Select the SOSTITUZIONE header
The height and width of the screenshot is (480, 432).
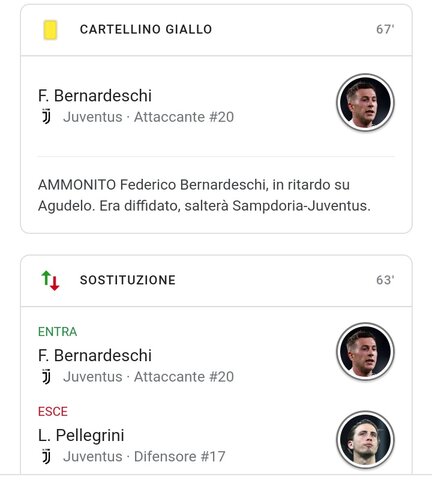pyautogui.click(x=128, y=280)
